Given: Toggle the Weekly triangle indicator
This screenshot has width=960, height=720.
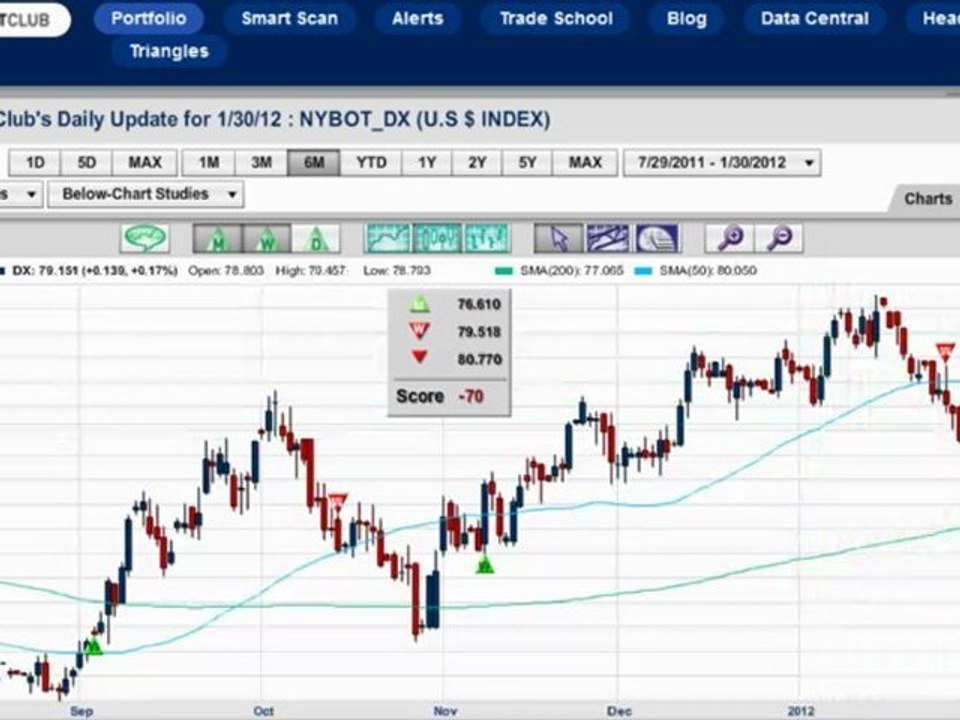Looking at the screenshot, I should [267, 238].
